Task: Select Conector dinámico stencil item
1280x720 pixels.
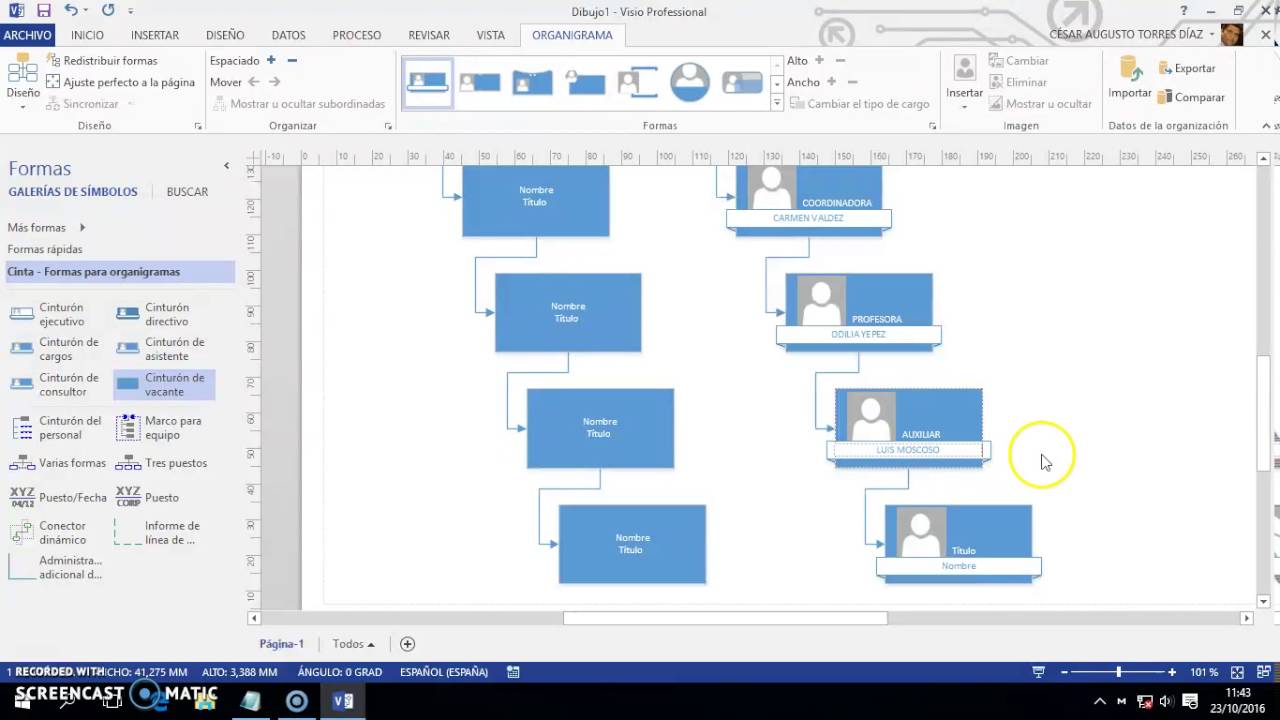Action: point(50,532)
